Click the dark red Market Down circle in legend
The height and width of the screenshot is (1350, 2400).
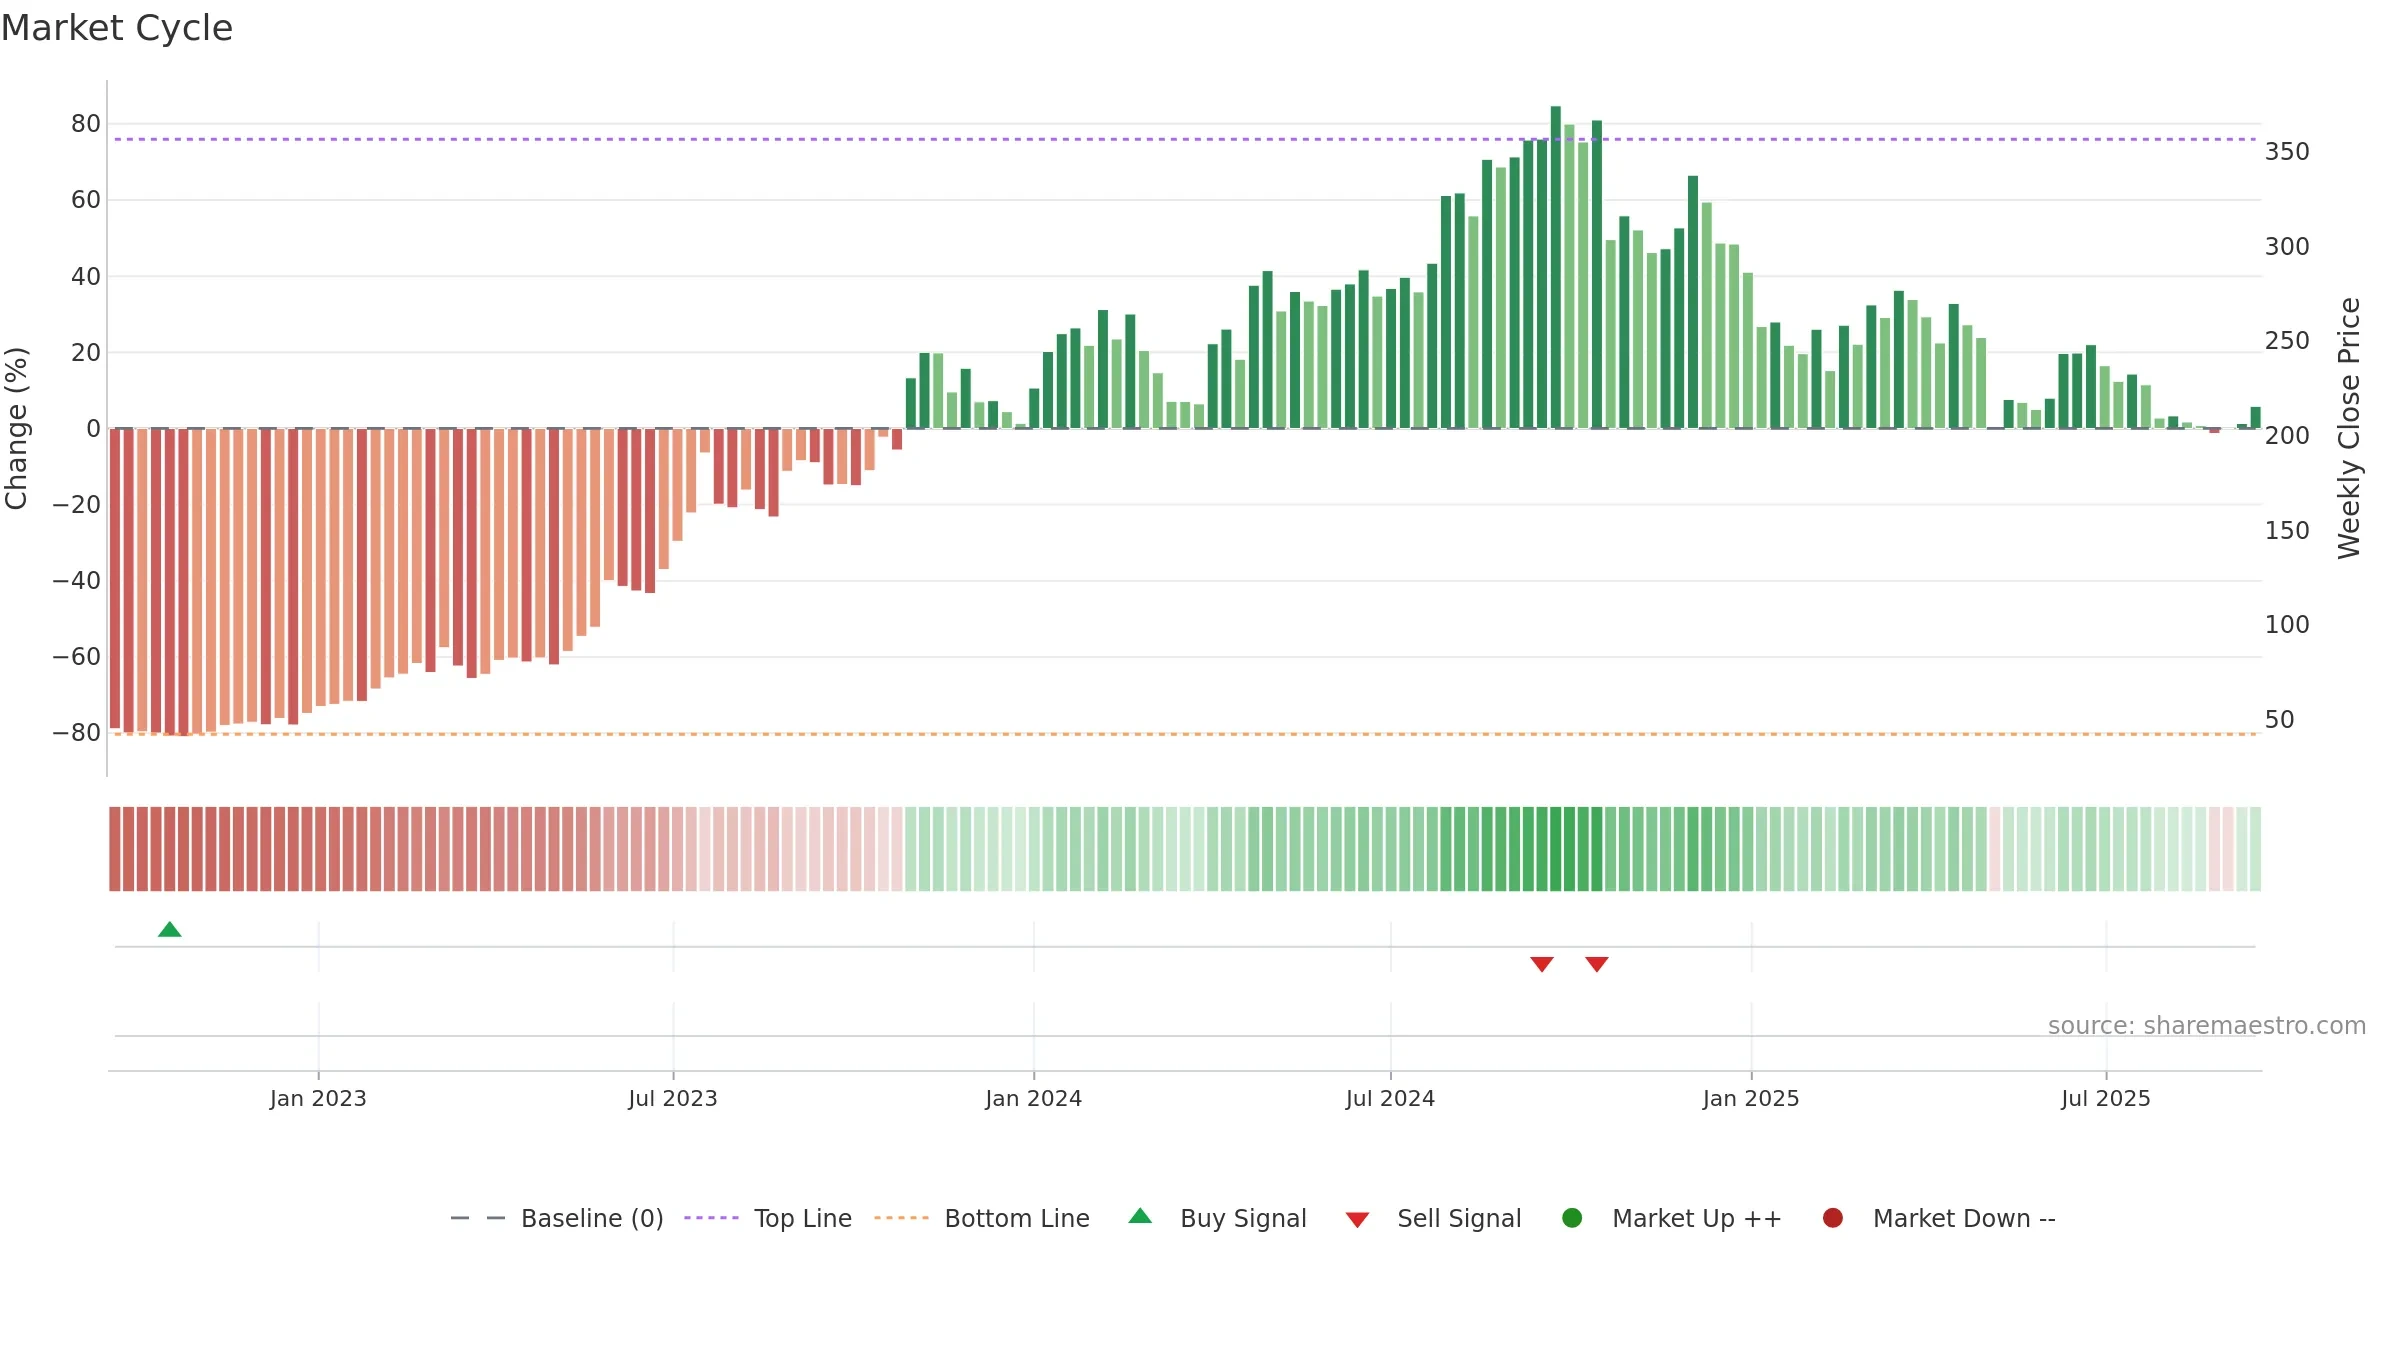[1833, 1218]
